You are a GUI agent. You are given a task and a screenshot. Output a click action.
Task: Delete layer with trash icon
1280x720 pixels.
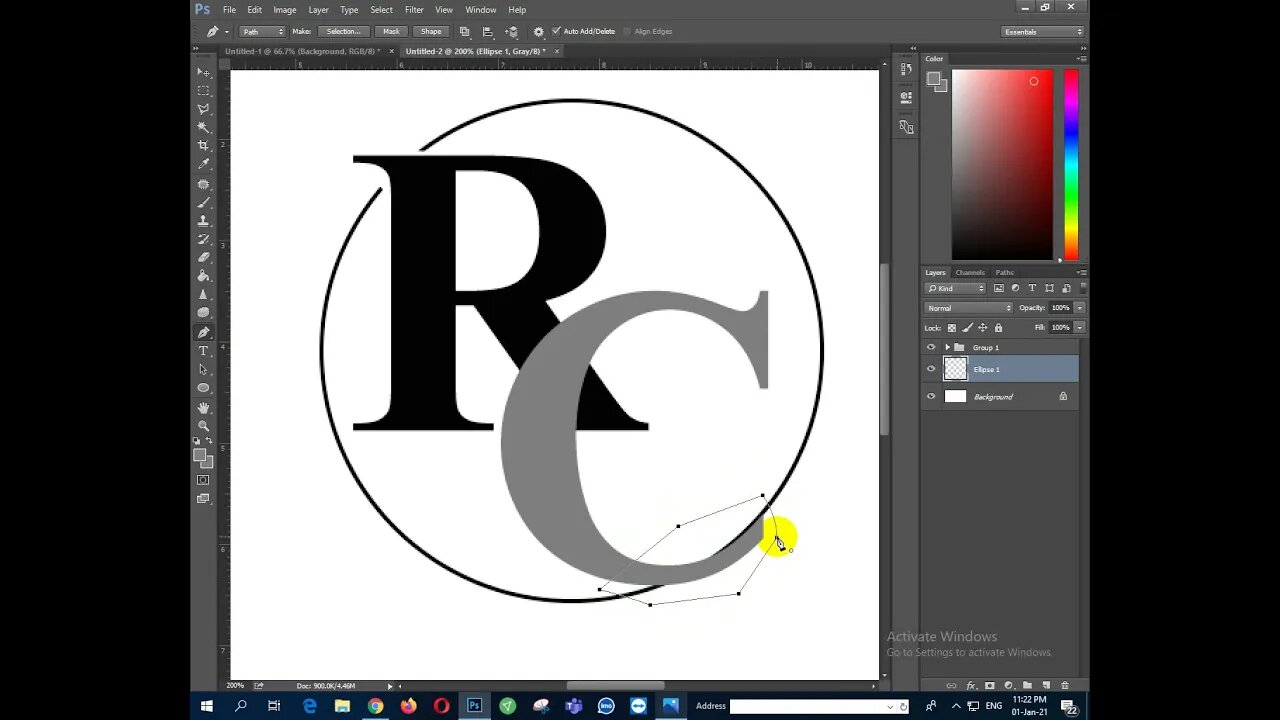click(1065, 686)
